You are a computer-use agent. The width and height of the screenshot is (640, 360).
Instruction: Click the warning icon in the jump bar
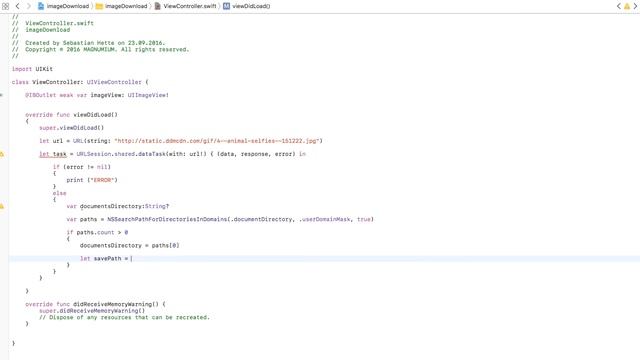[x=627, y=6]
